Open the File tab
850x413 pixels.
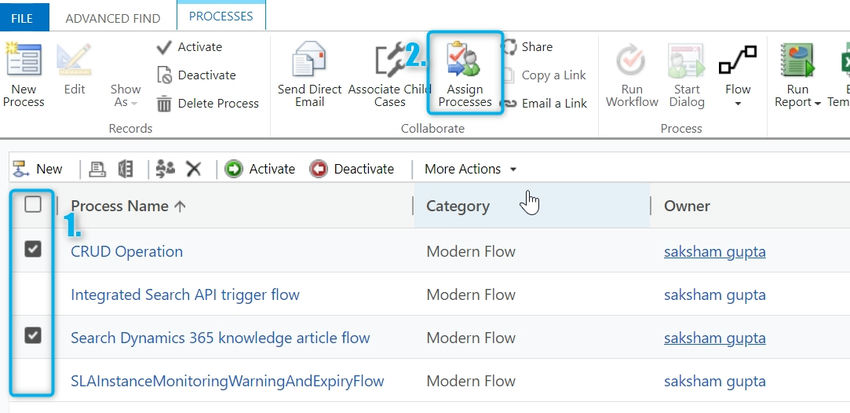(22, 18)
